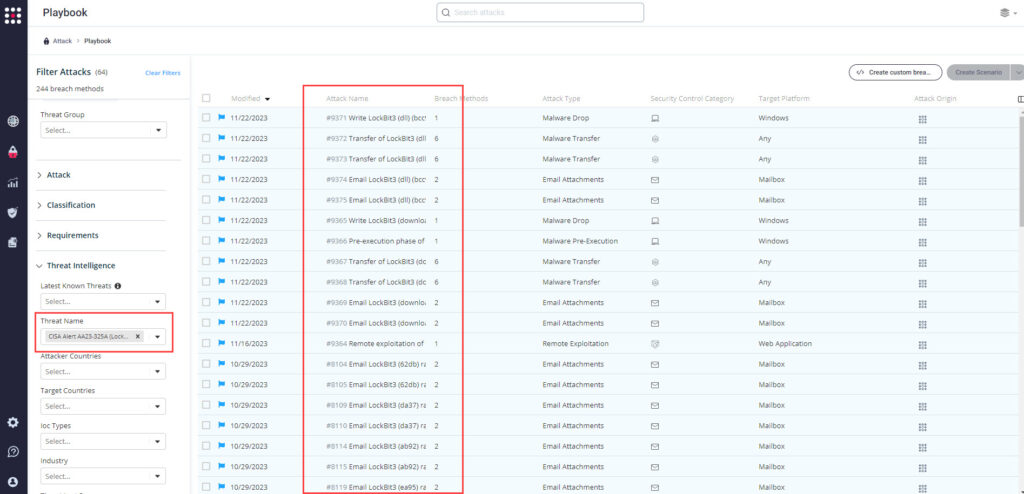
Task: Click blue flag on attack #9371 row
Action: click(x=221, y=118)
